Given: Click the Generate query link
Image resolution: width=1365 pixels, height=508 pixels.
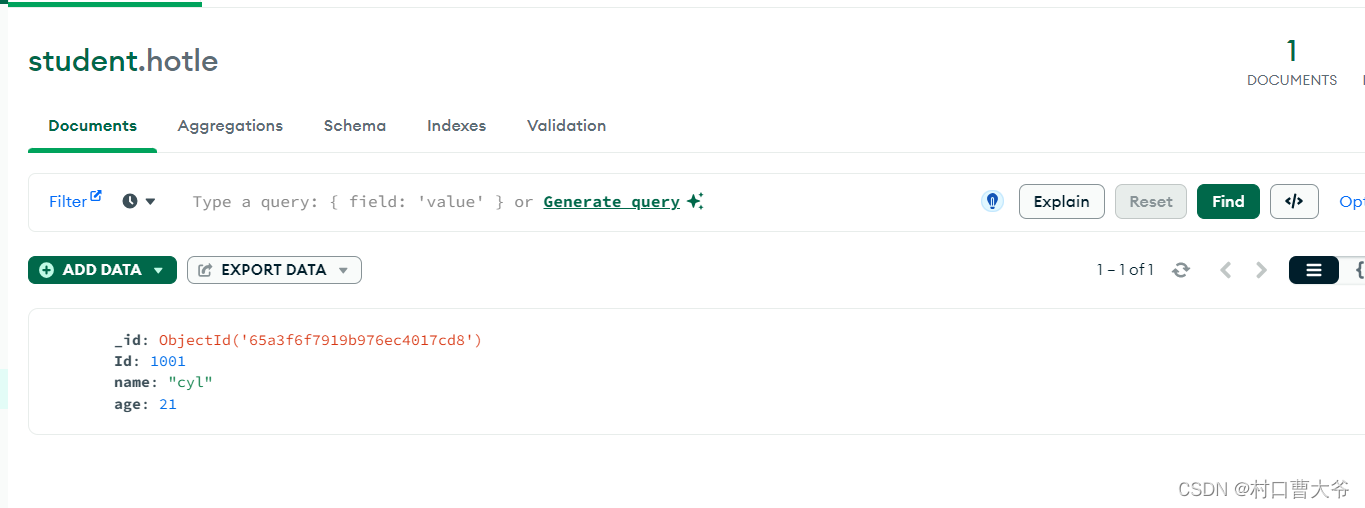Looking at the screenshot, I should pos(611,202).
